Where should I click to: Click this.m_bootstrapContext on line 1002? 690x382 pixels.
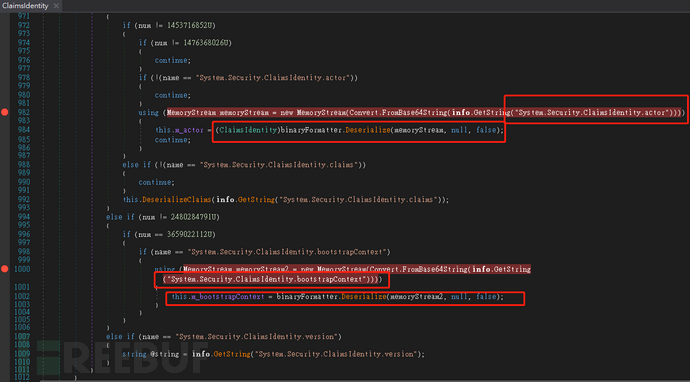tap(218, 297)
